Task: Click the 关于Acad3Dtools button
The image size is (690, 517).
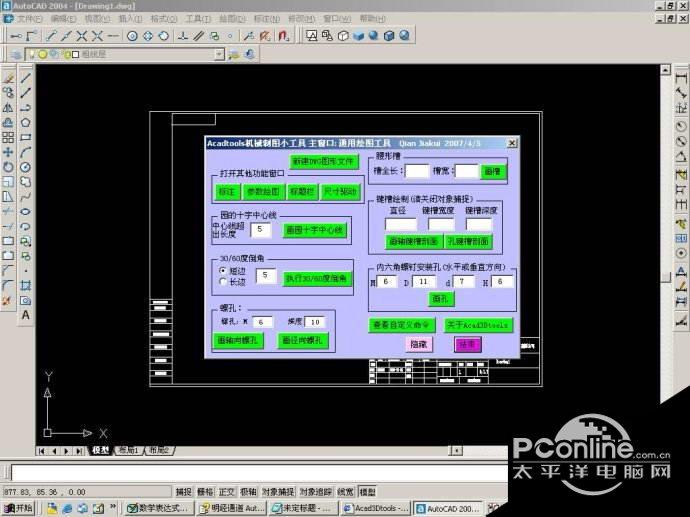Action: [478, 325]
